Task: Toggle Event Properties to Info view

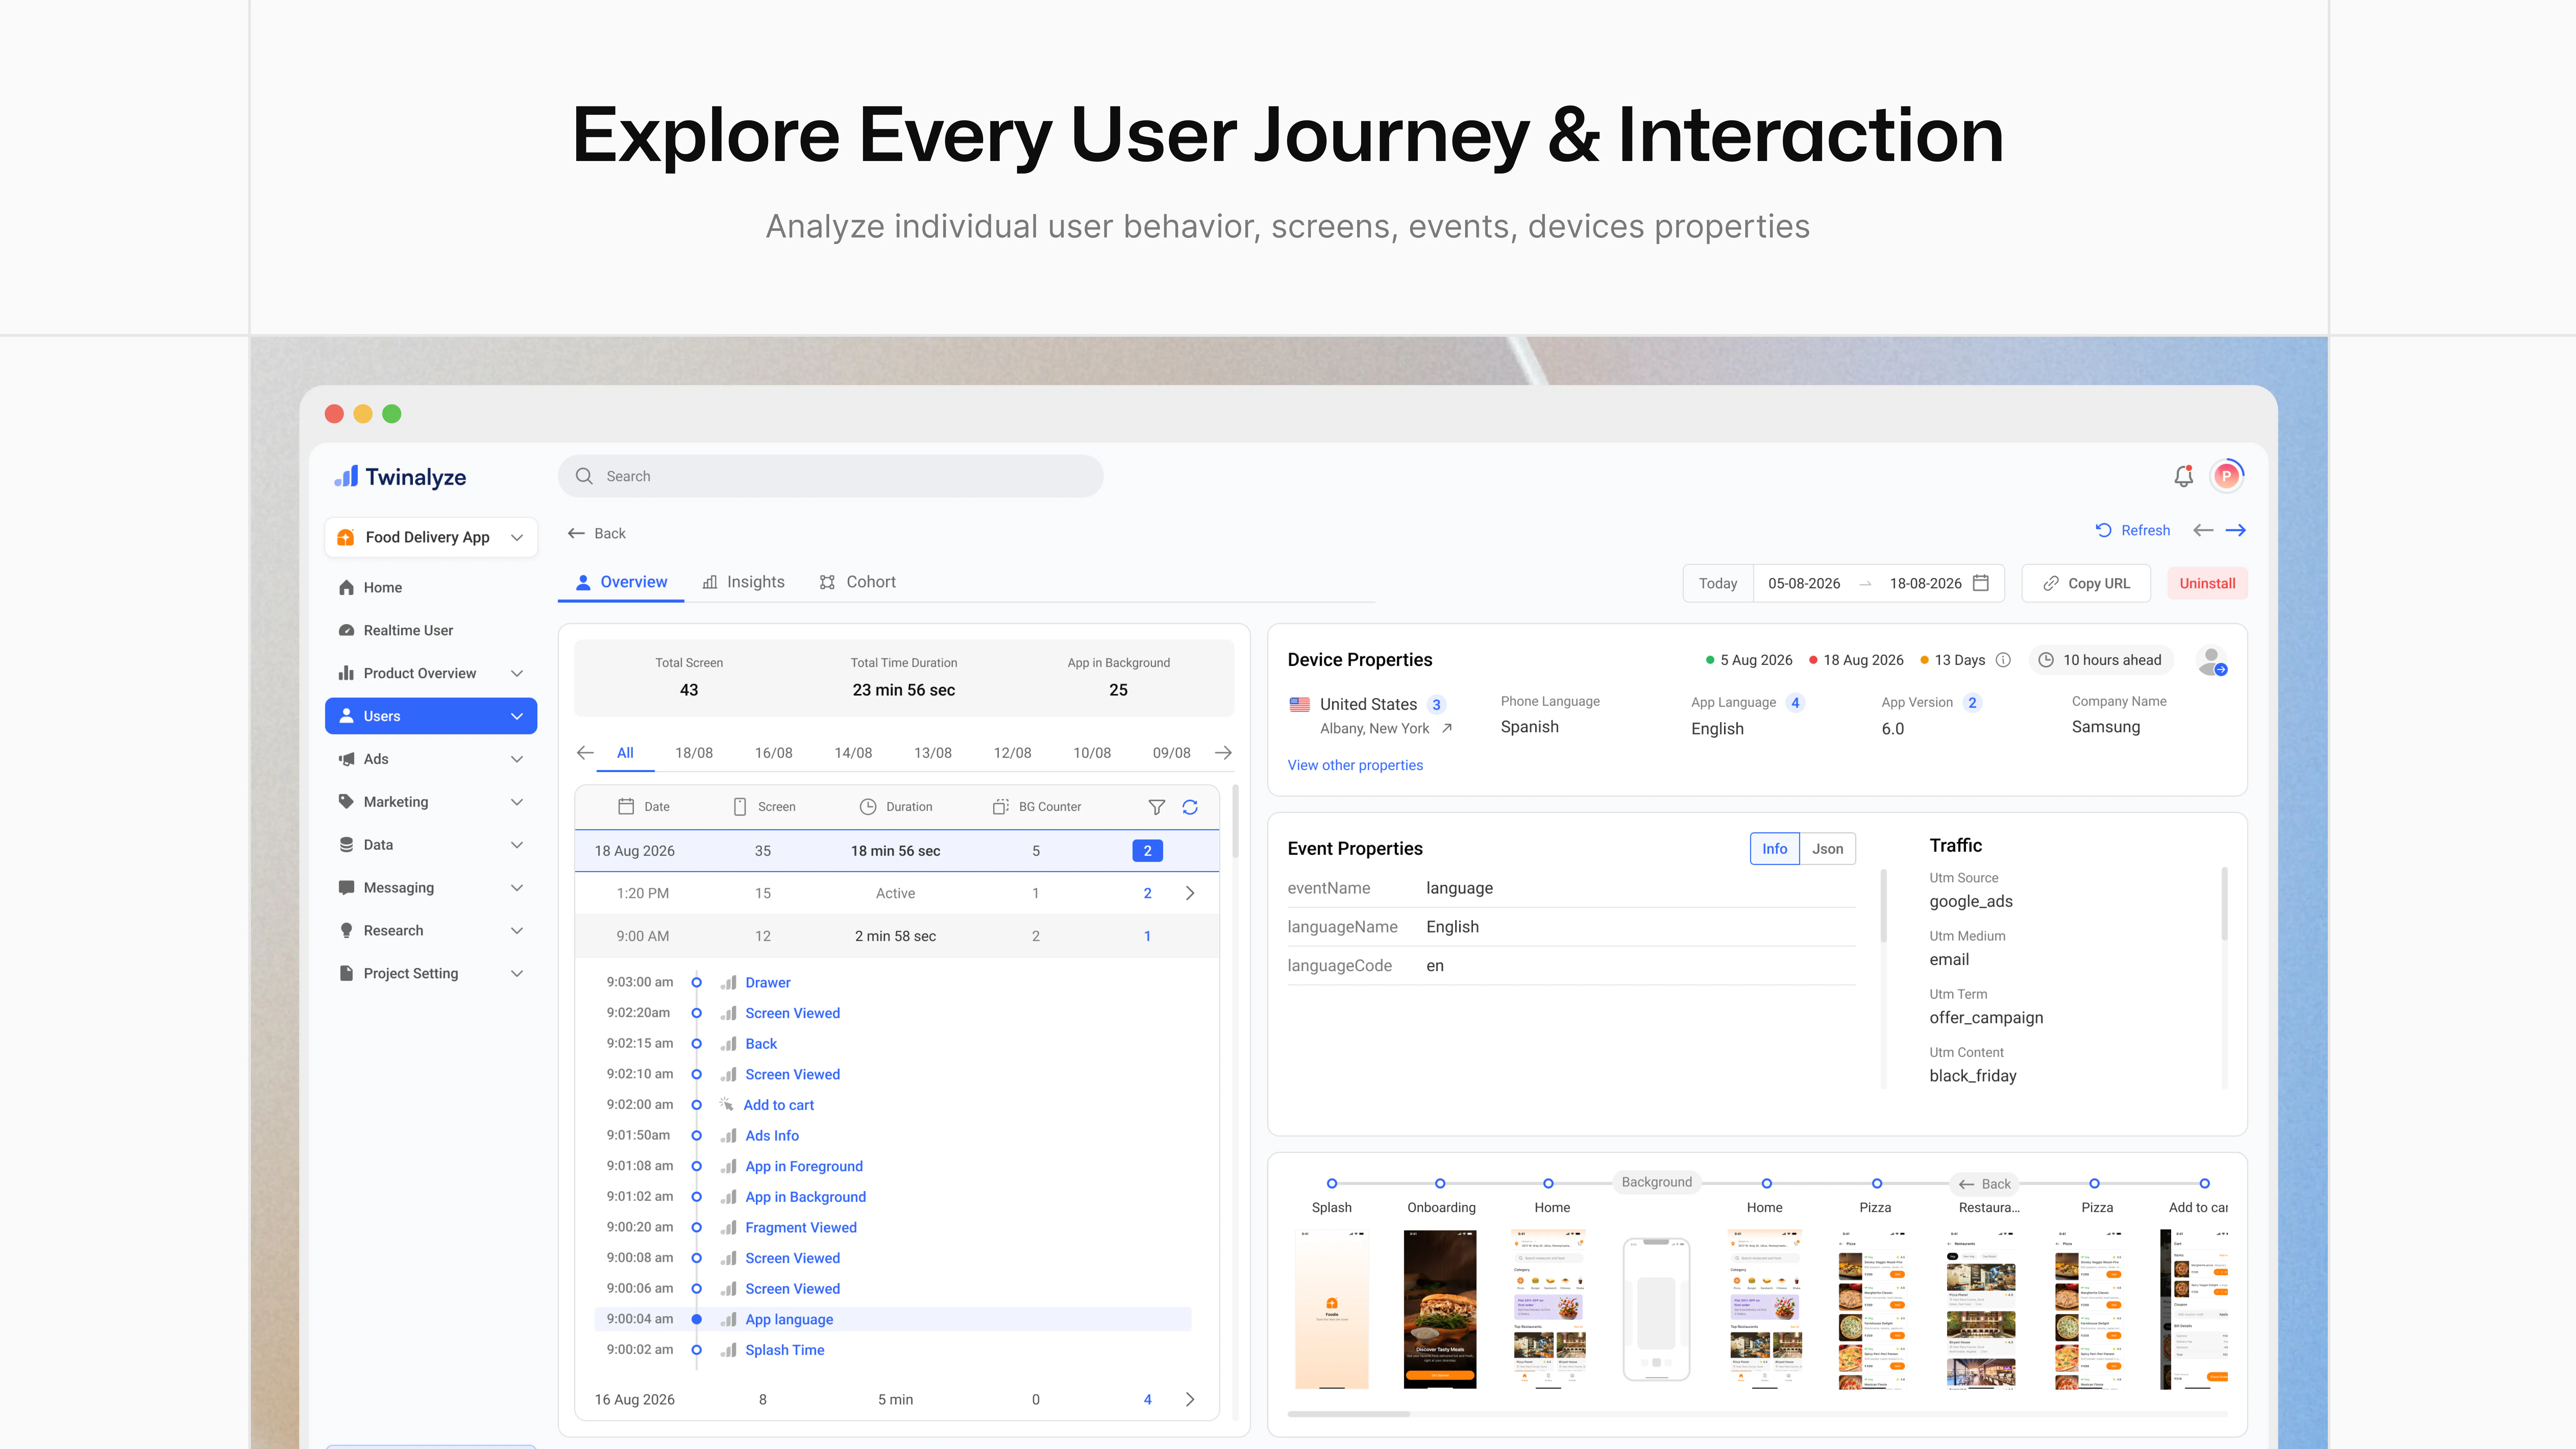Action: [x=1775, y=849]
